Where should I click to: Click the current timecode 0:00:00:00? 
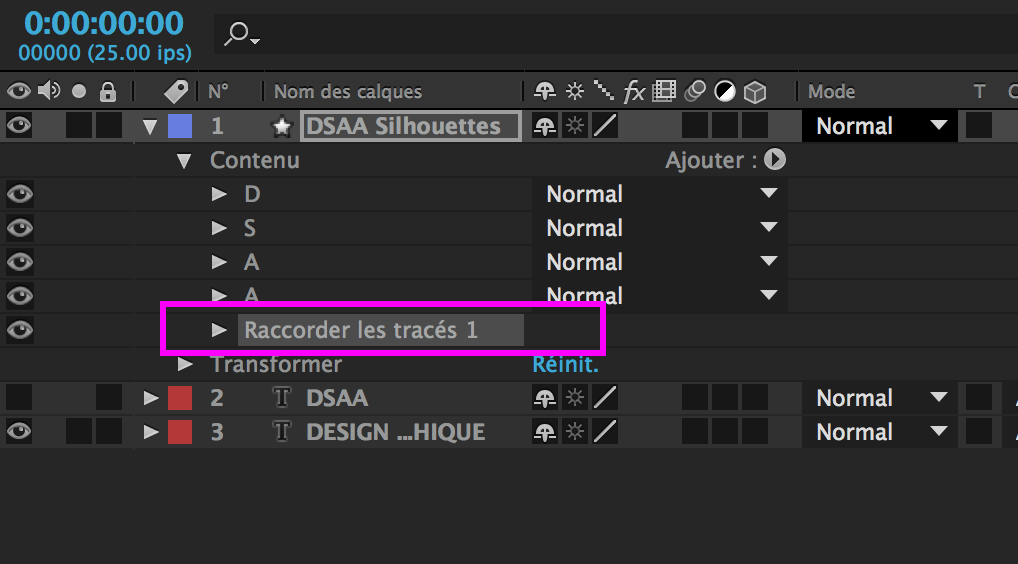104,24
